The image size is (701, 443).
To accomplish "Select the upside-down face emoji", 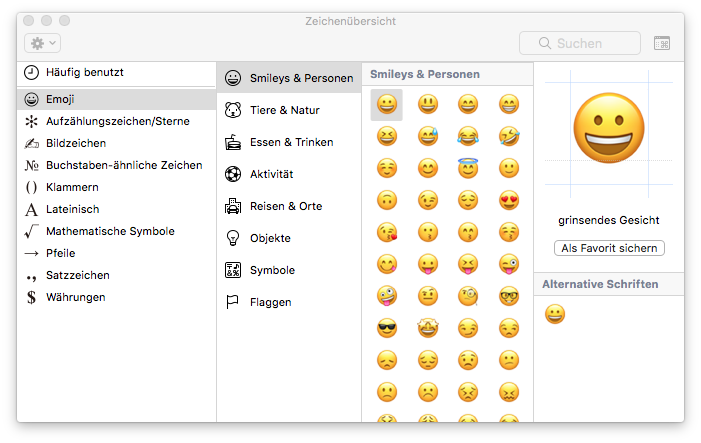I will point(387,200).
